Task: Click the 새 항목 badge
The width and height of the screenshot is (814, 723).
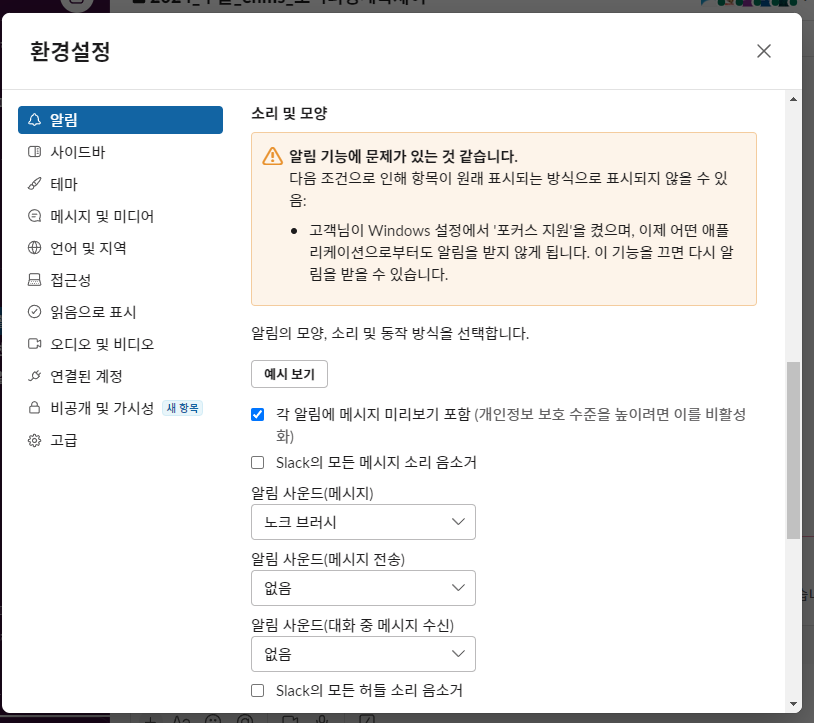Action: click(x=182, y=408)
